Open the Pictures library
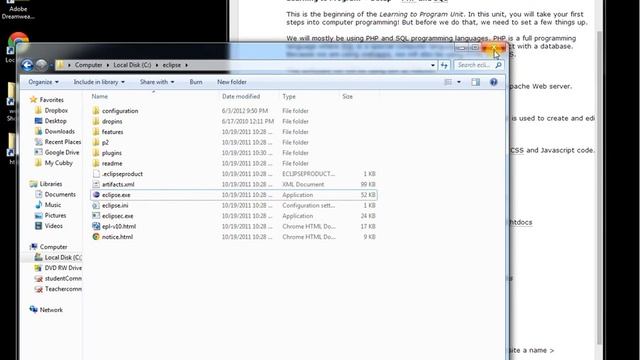 (55, 216)
